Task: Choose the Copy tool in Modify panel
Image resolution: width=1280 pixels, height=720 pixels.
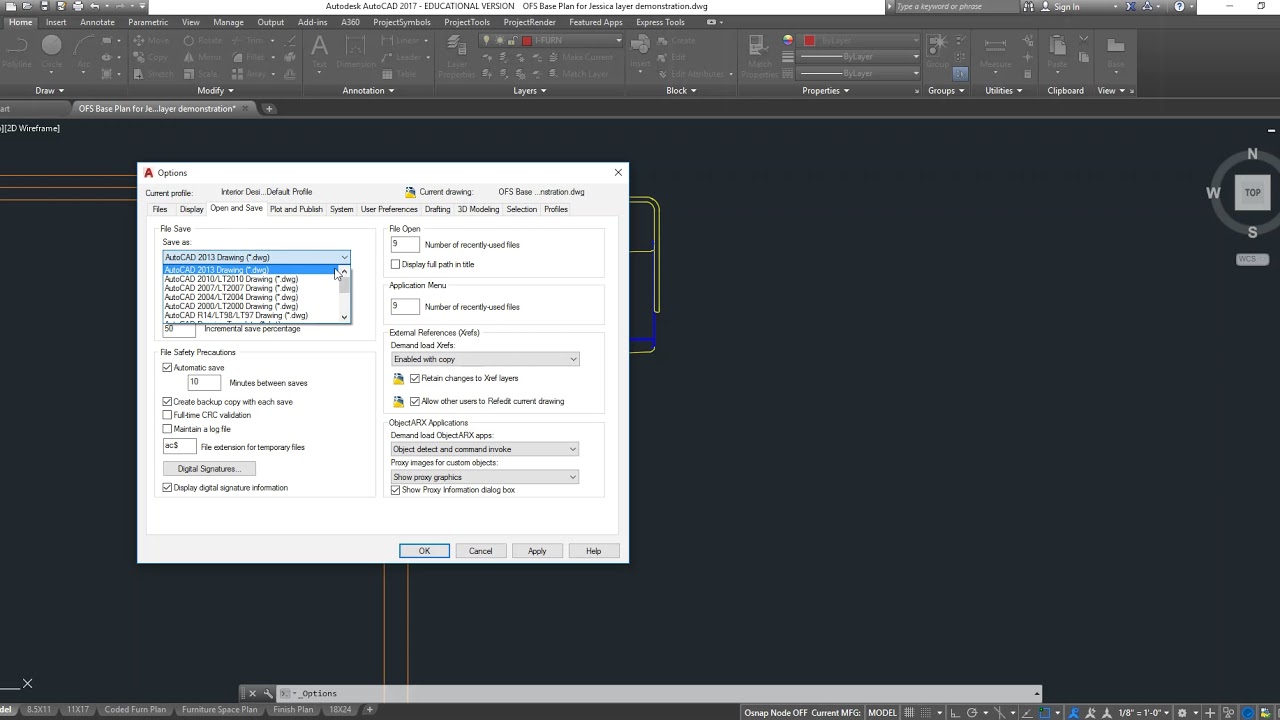Action: tap(149, 57)
